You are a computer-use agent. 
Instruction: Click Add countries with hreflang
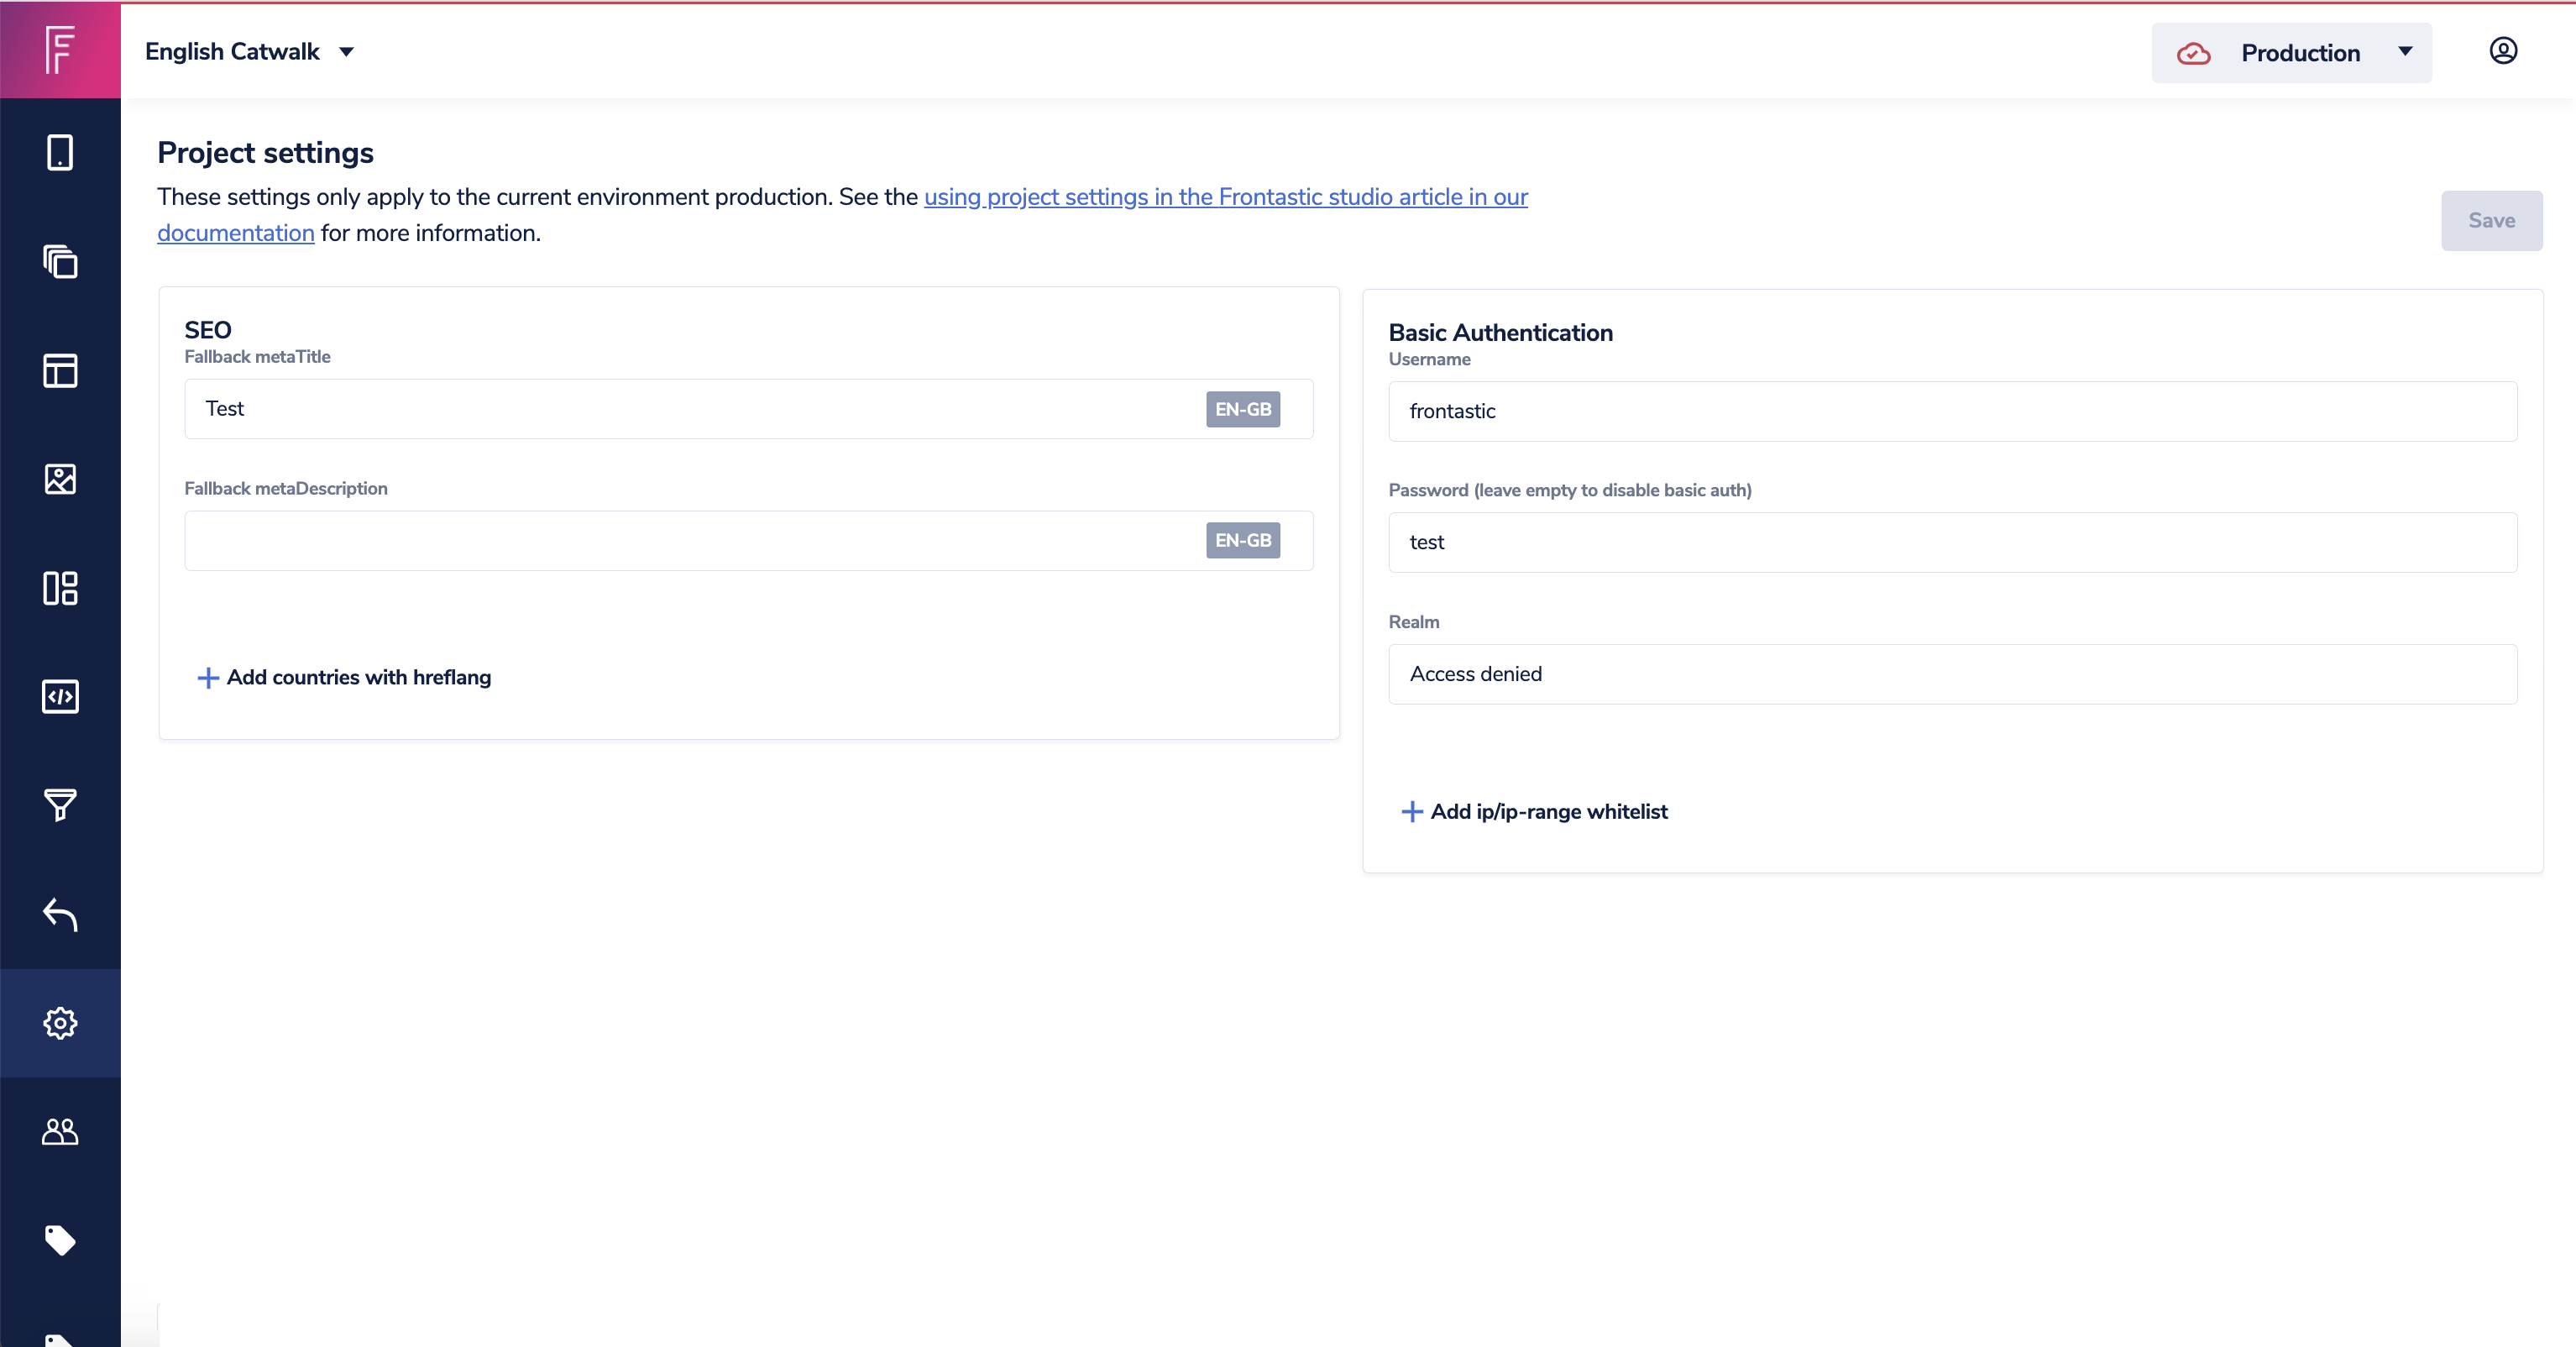[x=345, y=678]
